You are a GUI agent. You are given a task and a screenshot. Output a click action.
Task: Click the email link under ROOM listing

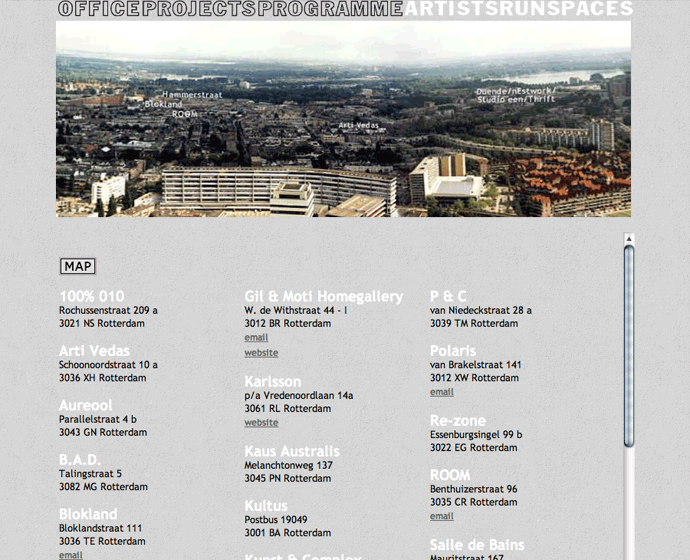pos(441,516)
